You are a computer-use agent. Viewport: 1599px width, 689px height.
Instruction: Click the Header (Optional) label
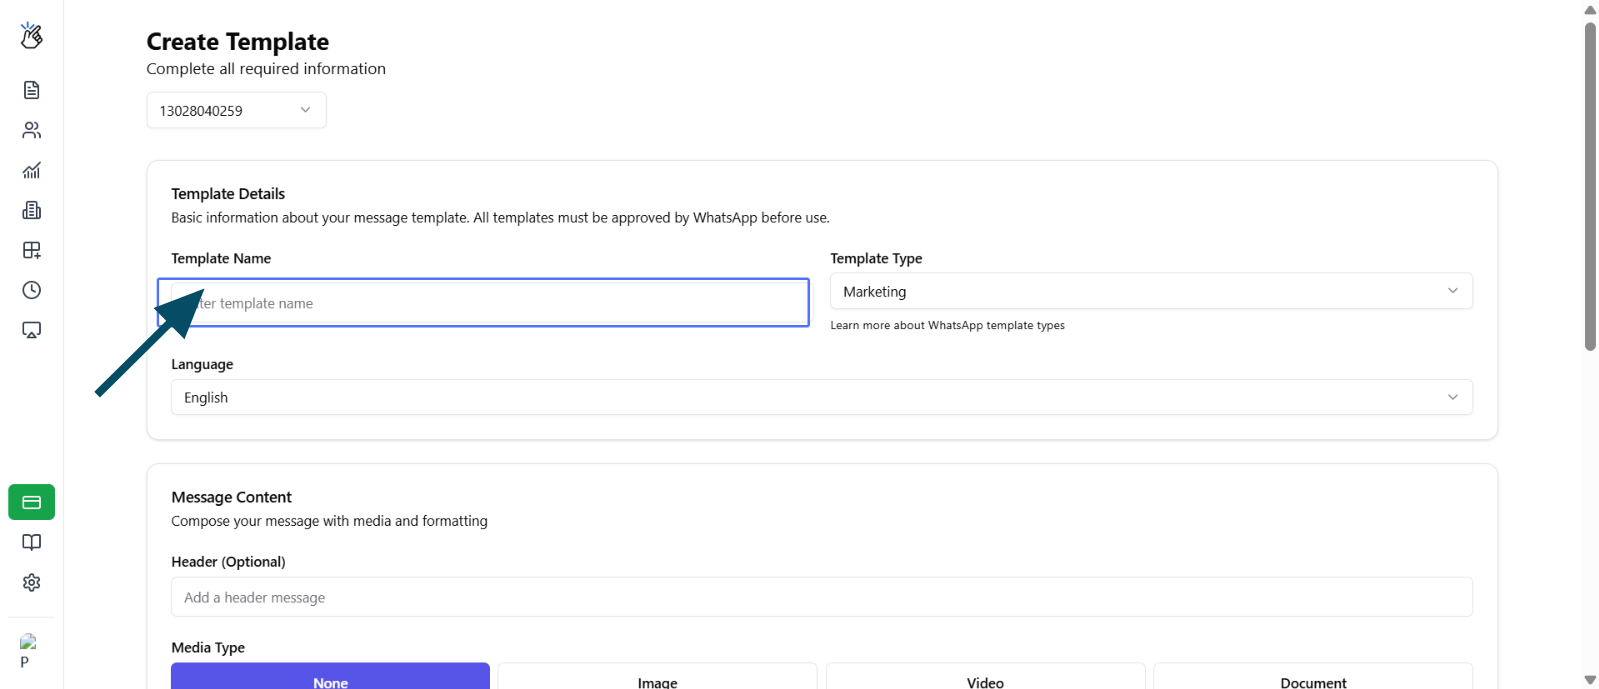tap(228, 562)
